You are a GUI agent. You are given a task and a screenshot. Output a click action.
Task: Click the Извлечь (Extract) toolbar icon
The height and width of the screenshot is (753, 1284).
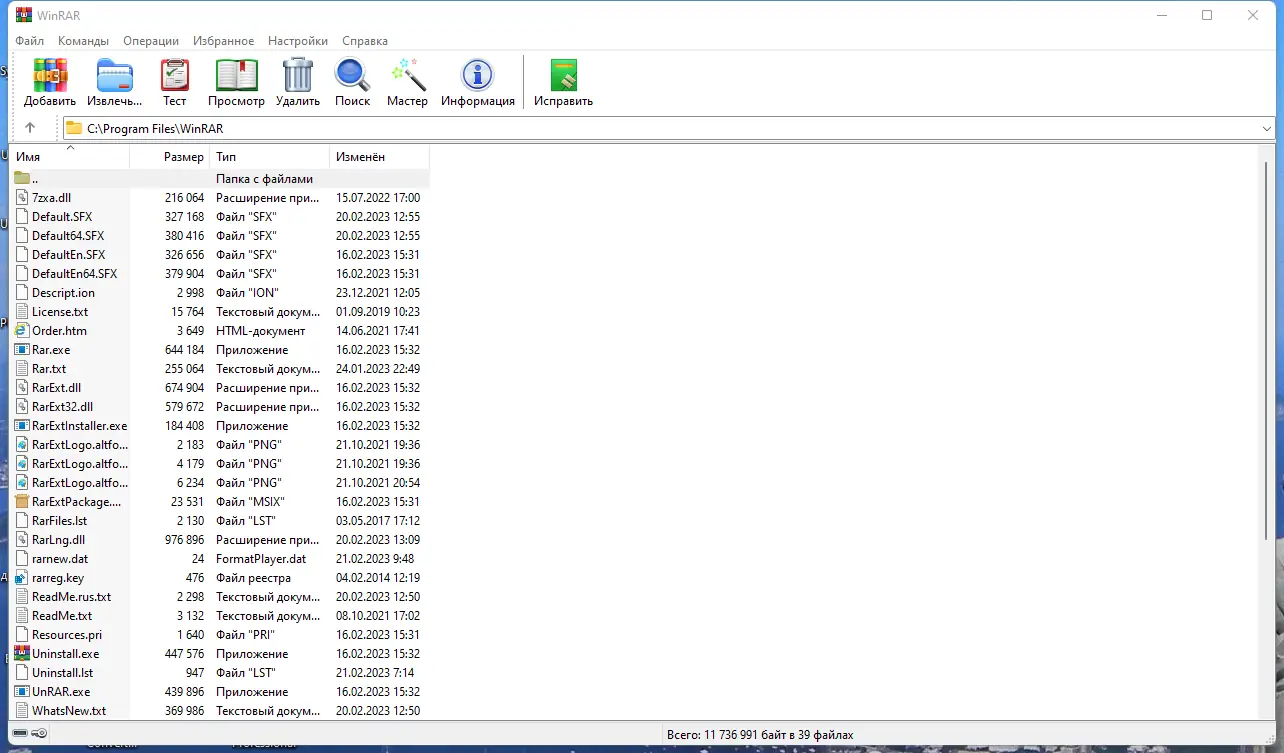[115, 75]
